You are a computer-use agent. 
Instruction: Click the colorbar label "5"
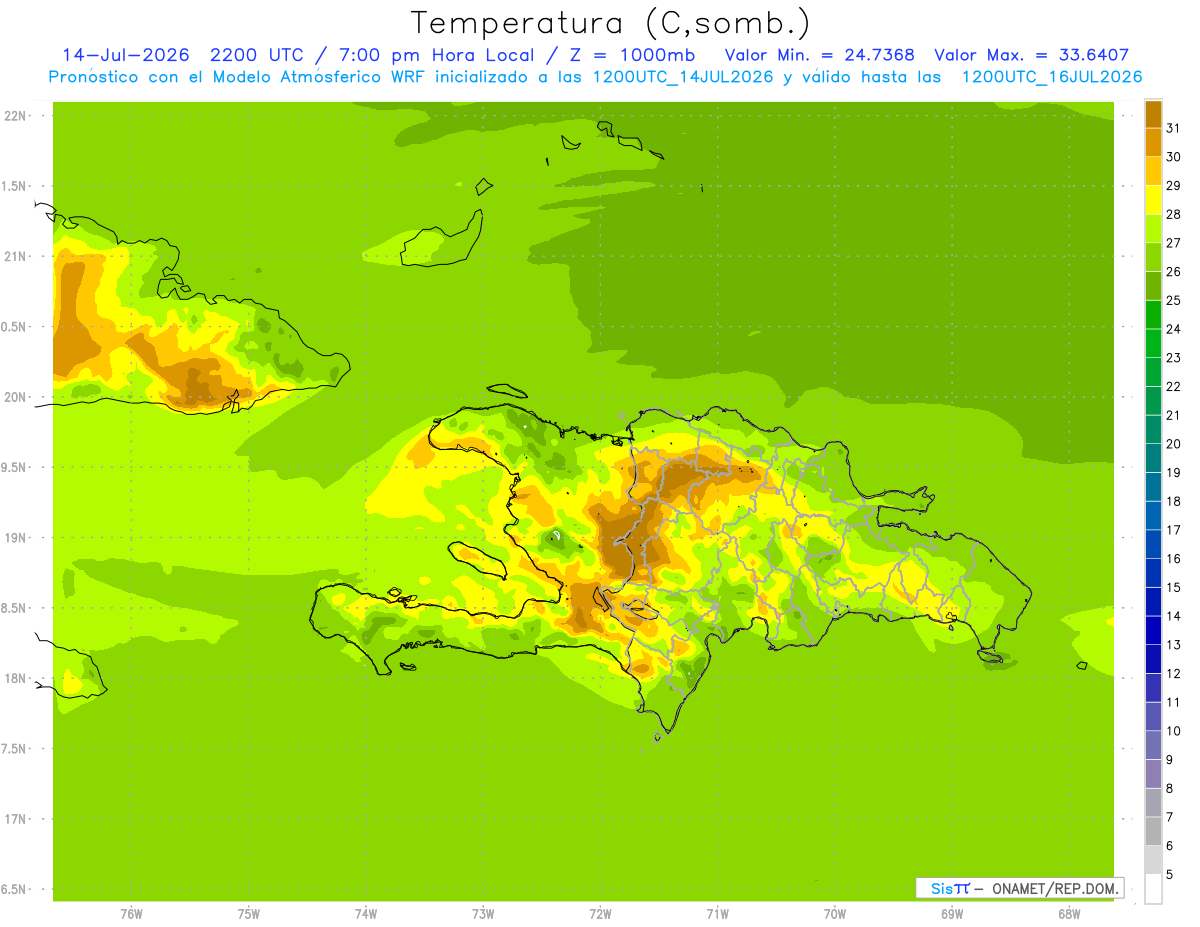click(1170, 874)
